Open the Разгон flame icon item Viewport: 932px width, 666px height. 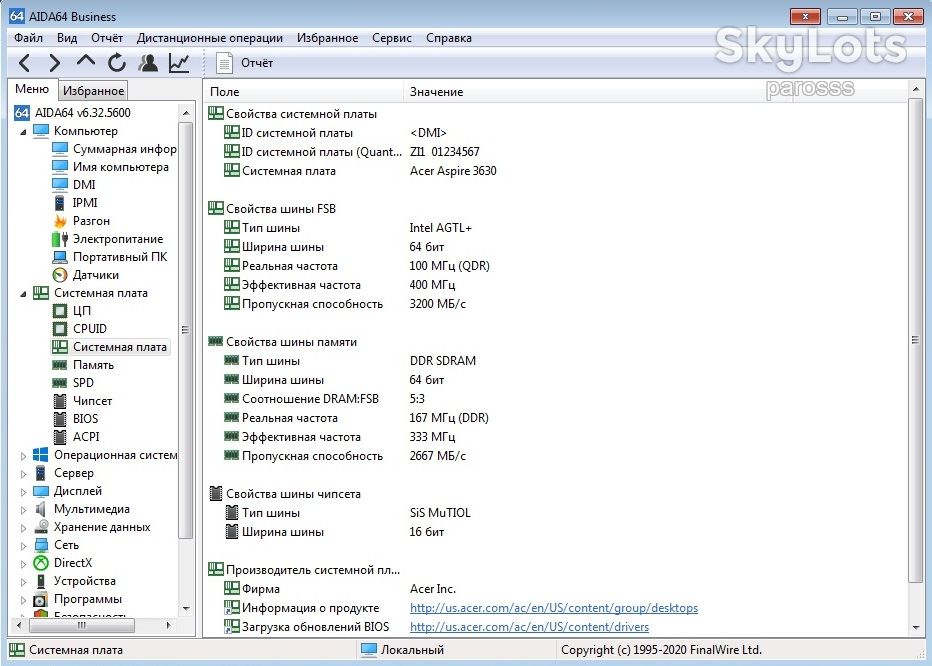(59, 221)
